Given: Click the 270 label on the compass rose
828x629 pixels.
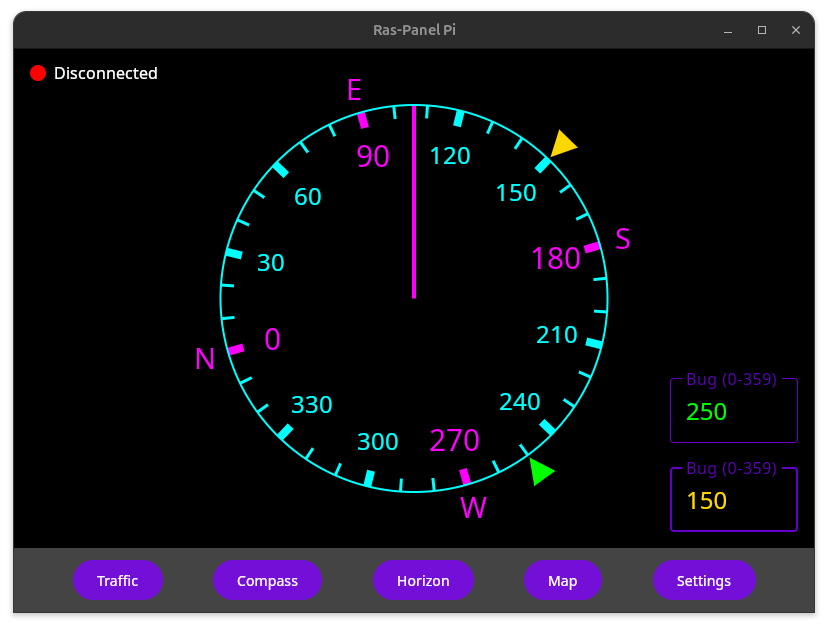Looking at the screenshot, I should point(453,441).
